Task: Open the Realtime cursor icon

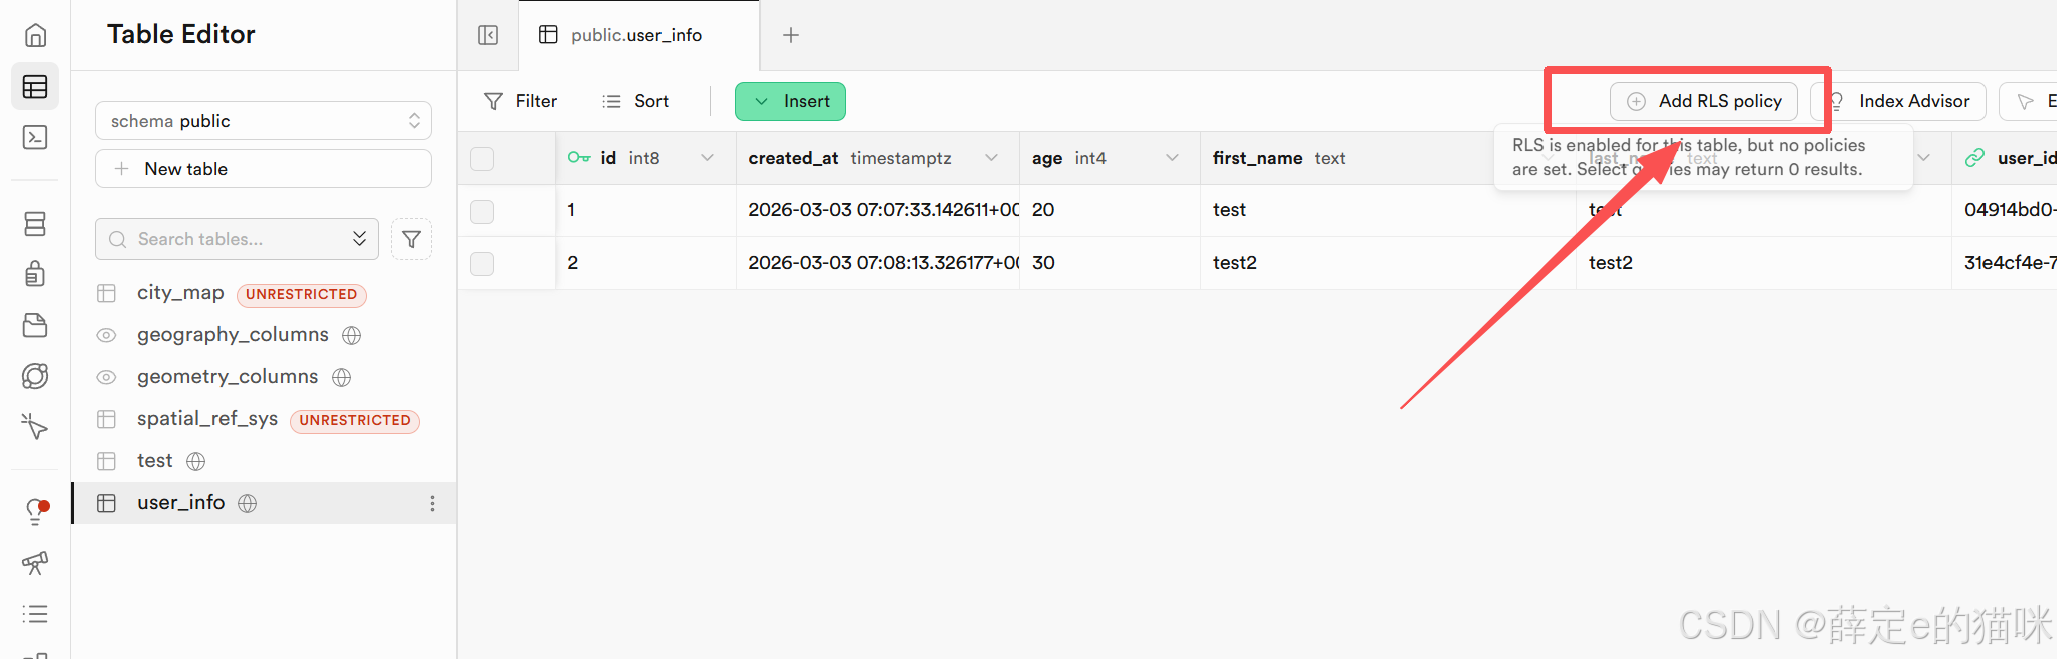Action: coord(35,427)
